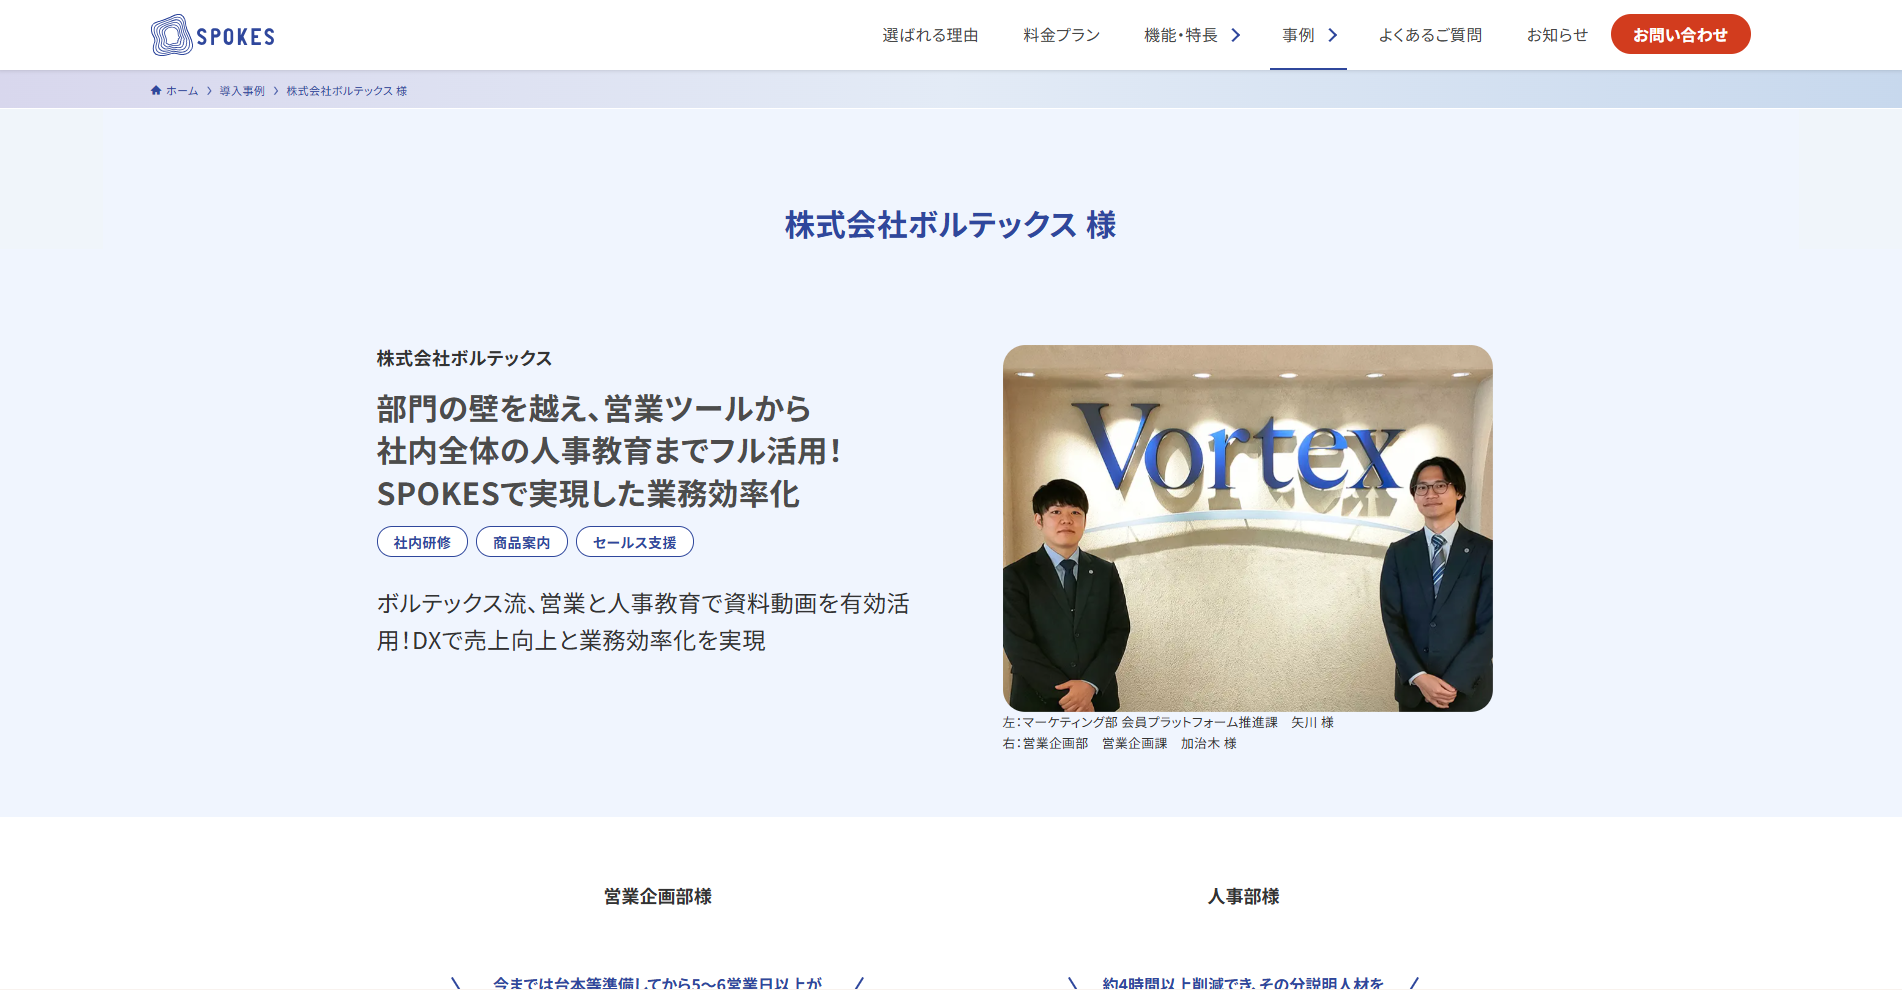Select the 商品案内 tag
This screenshot has width=1902, height=990.
point(521,542)
